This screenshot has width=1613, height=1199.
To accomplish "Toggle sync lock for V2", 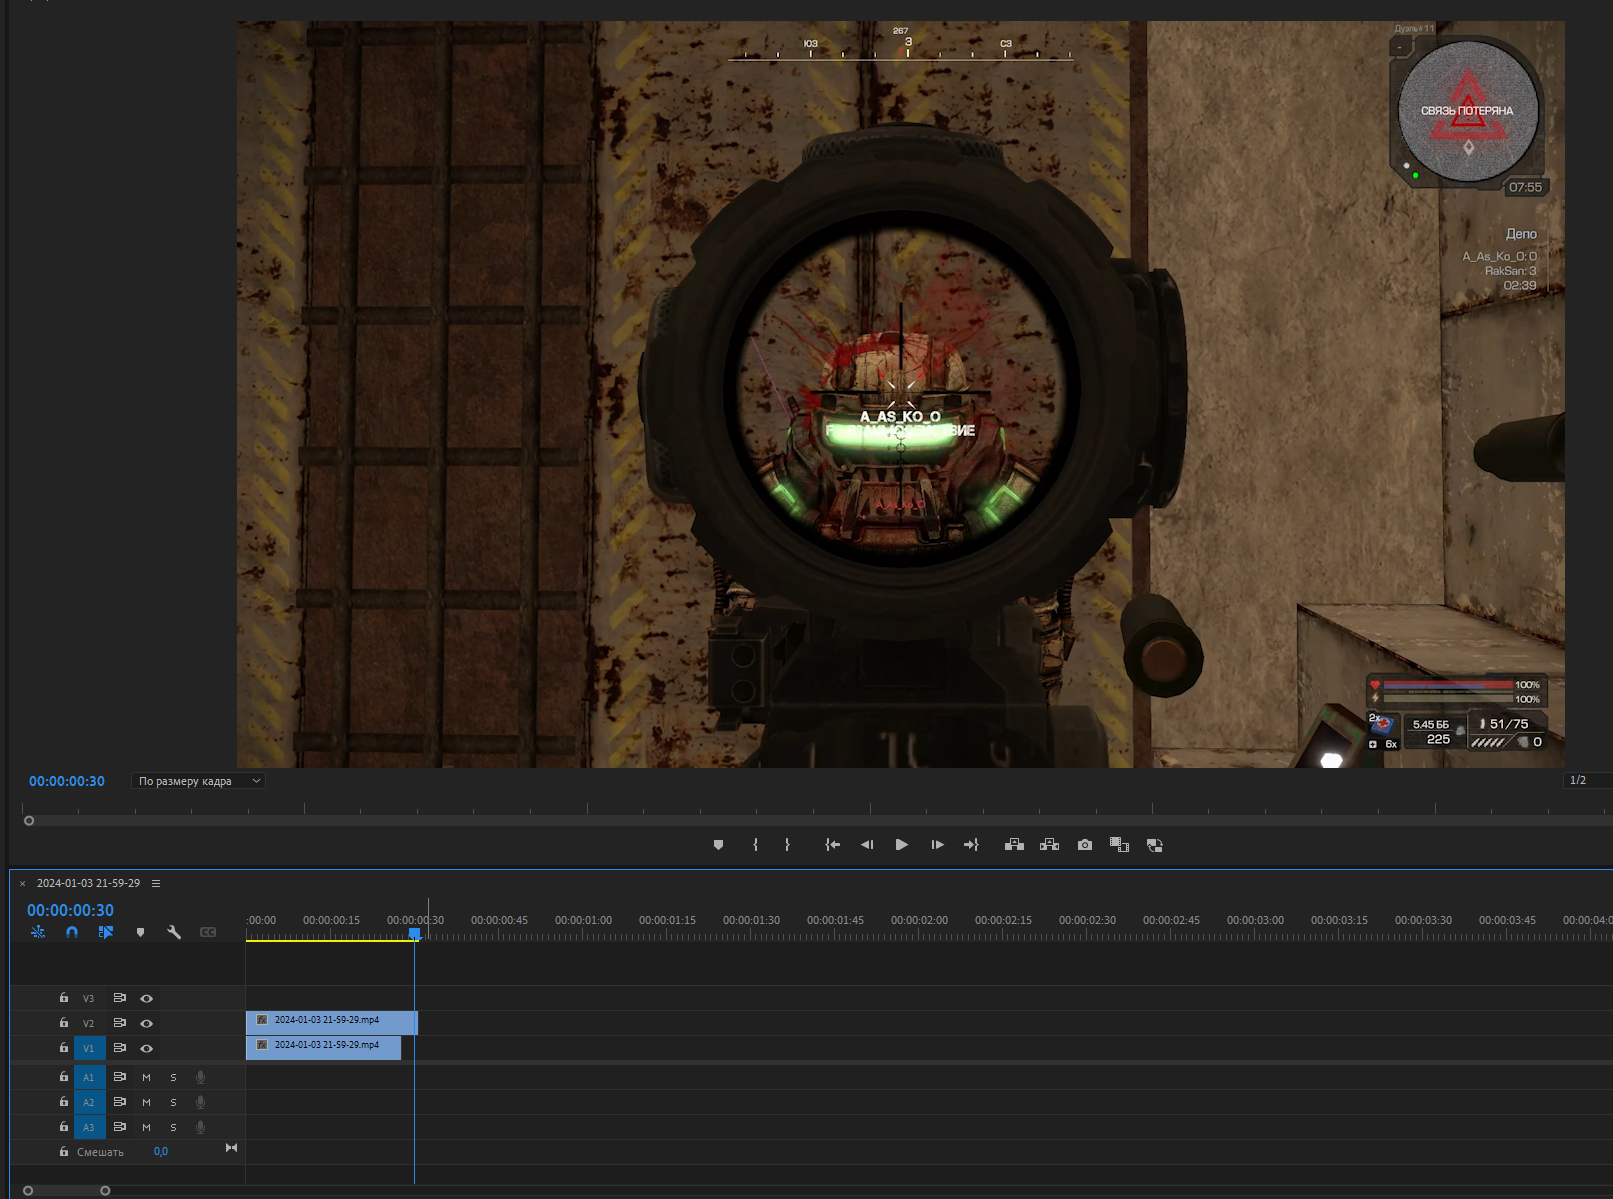I will (x=120, y=1023).
